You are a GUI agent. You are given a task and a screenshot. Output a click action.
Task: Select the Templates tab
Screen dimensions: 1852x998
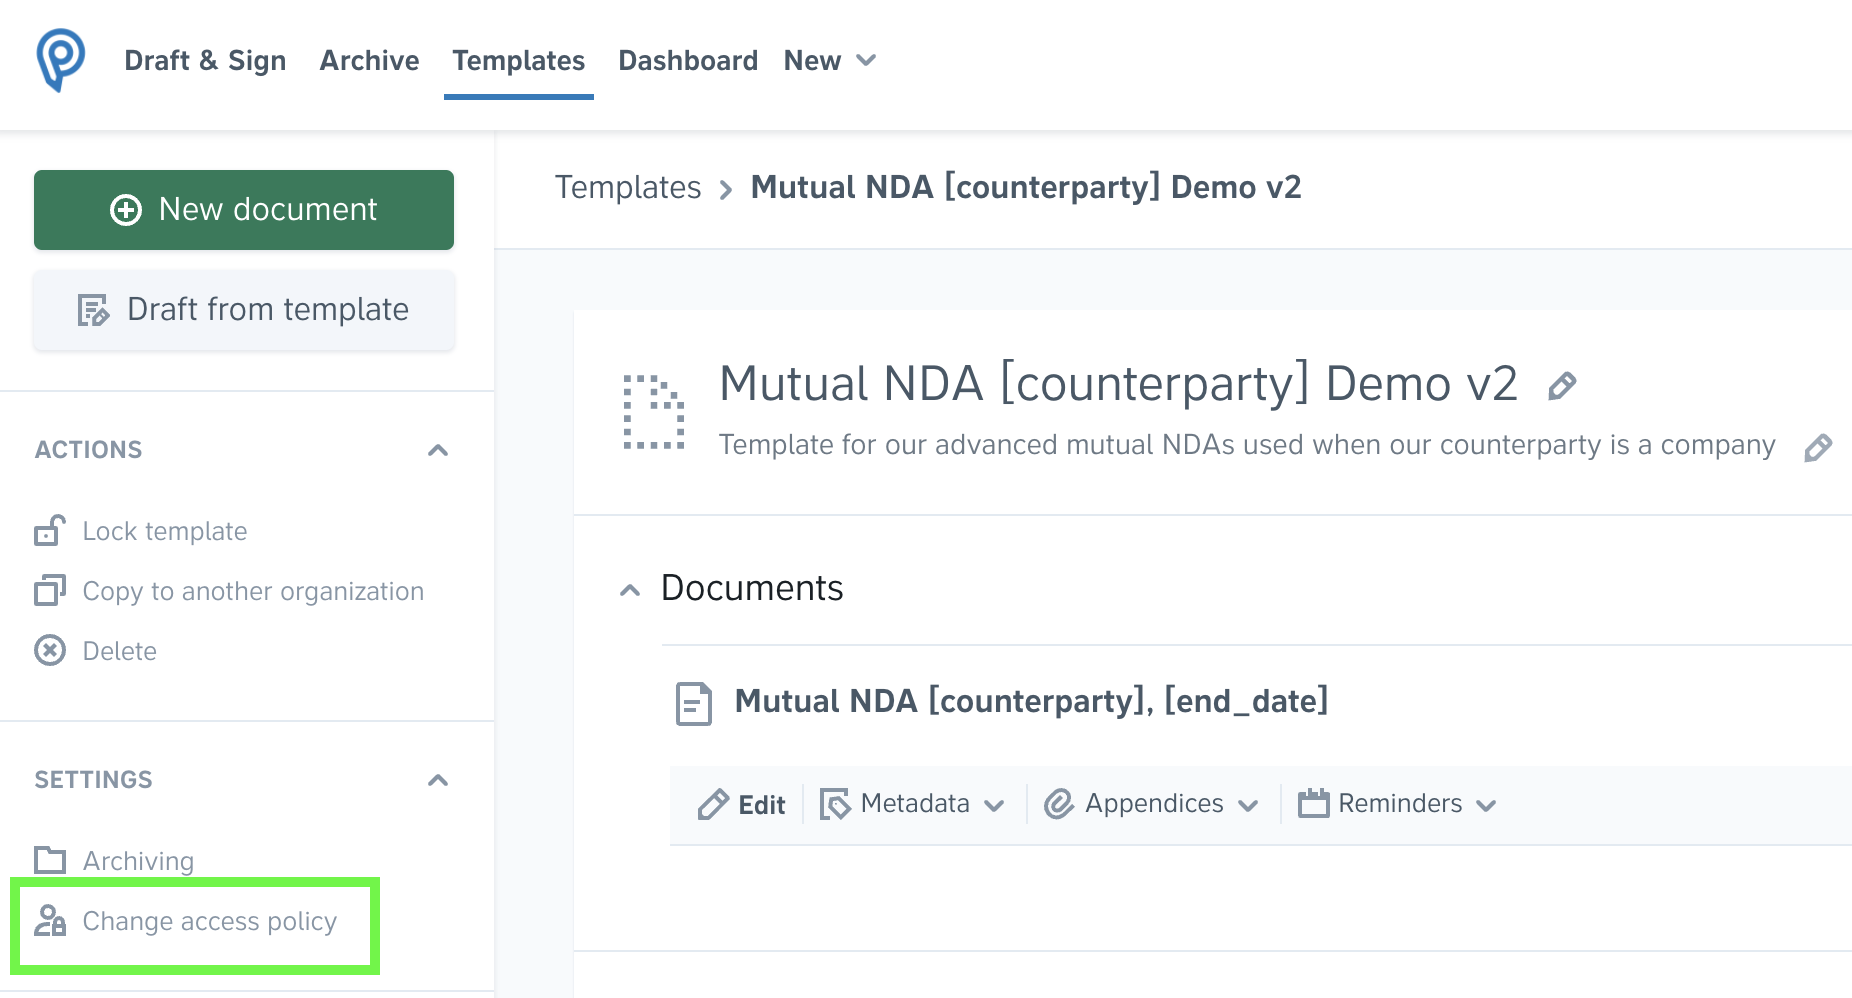pos(518,61)
